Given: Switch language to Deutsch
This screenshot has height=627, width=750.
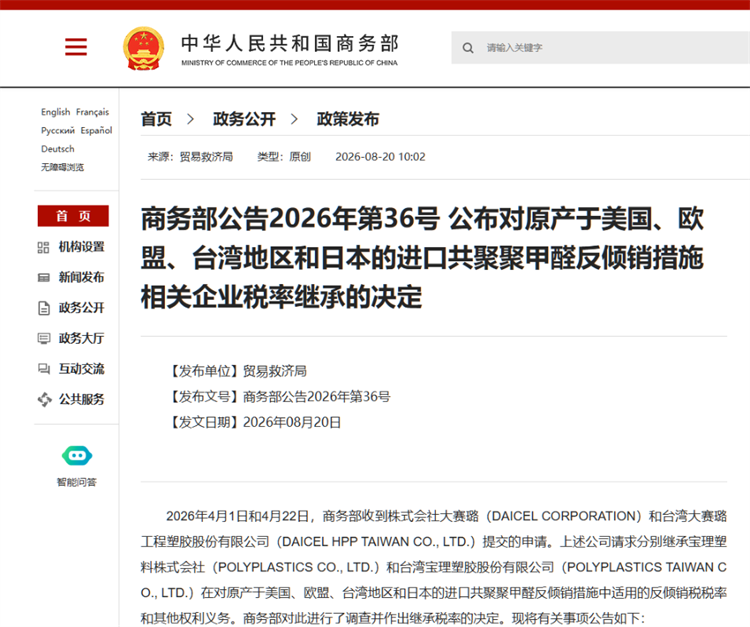Looking at the screenshot, I should coord(58,149).
